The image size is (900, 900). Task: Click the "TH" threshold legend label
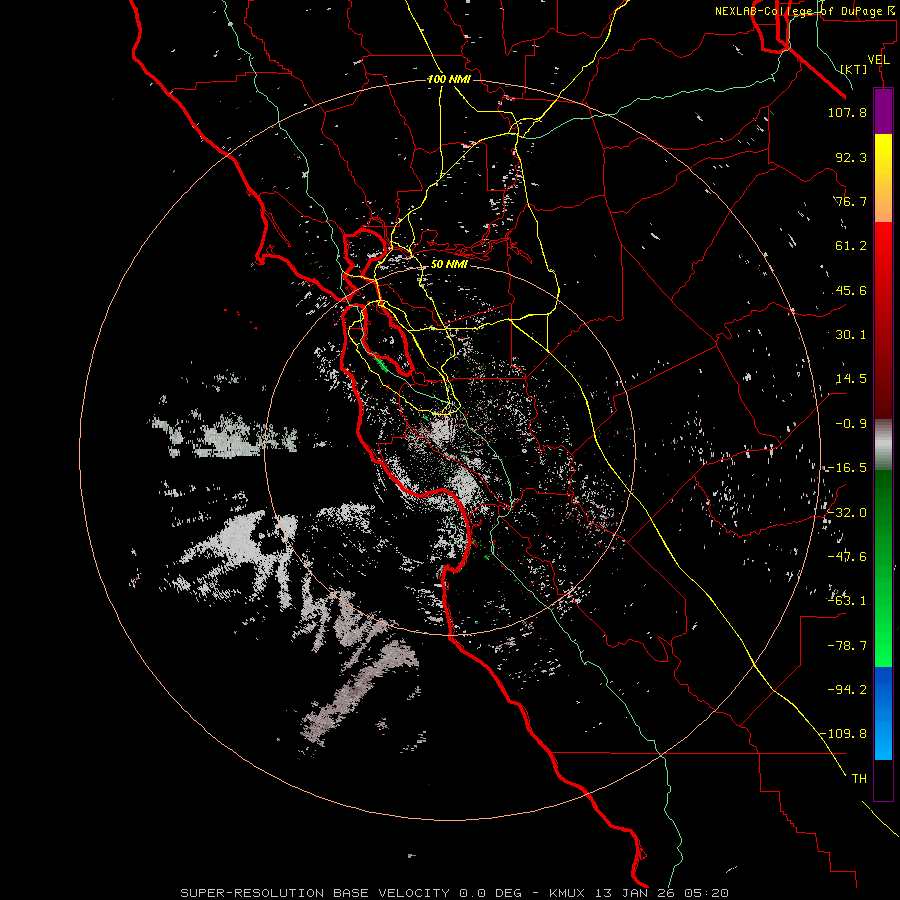tap(859, 779)
